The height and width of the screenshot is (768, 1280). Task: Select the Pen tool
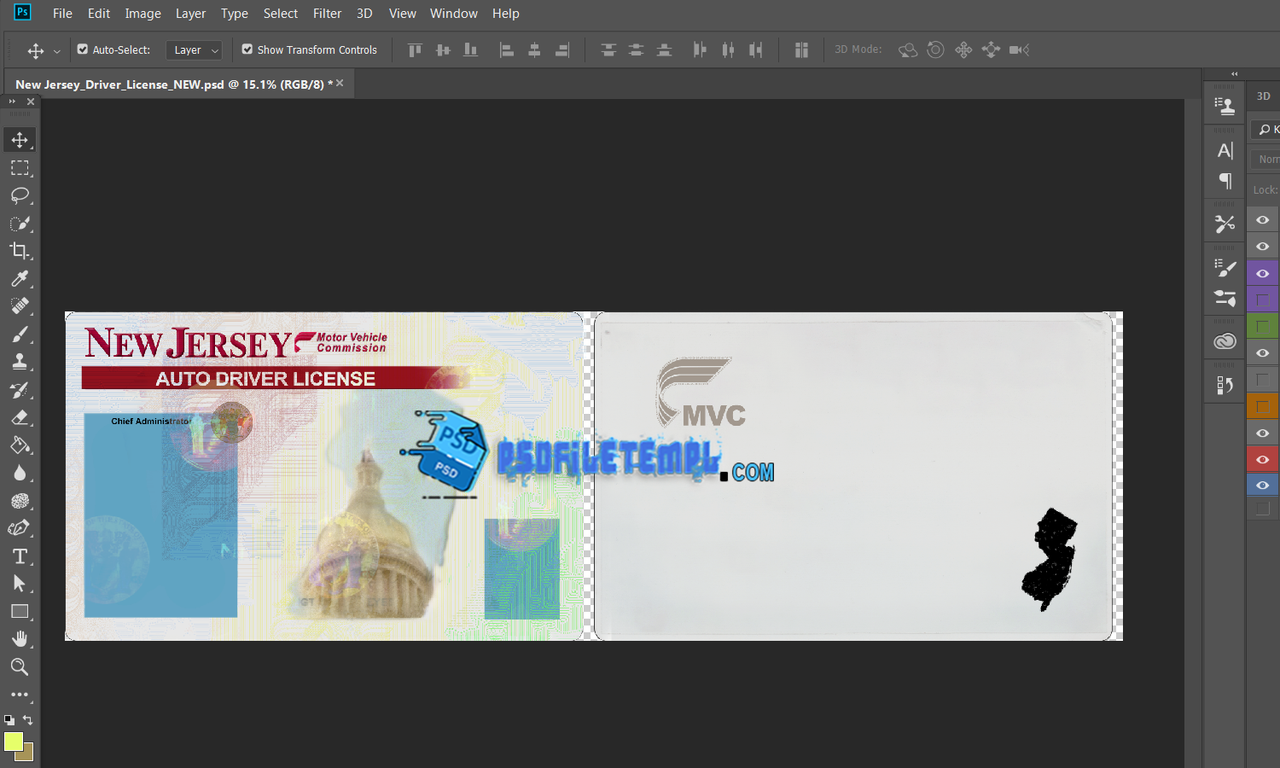coord(19,528)
